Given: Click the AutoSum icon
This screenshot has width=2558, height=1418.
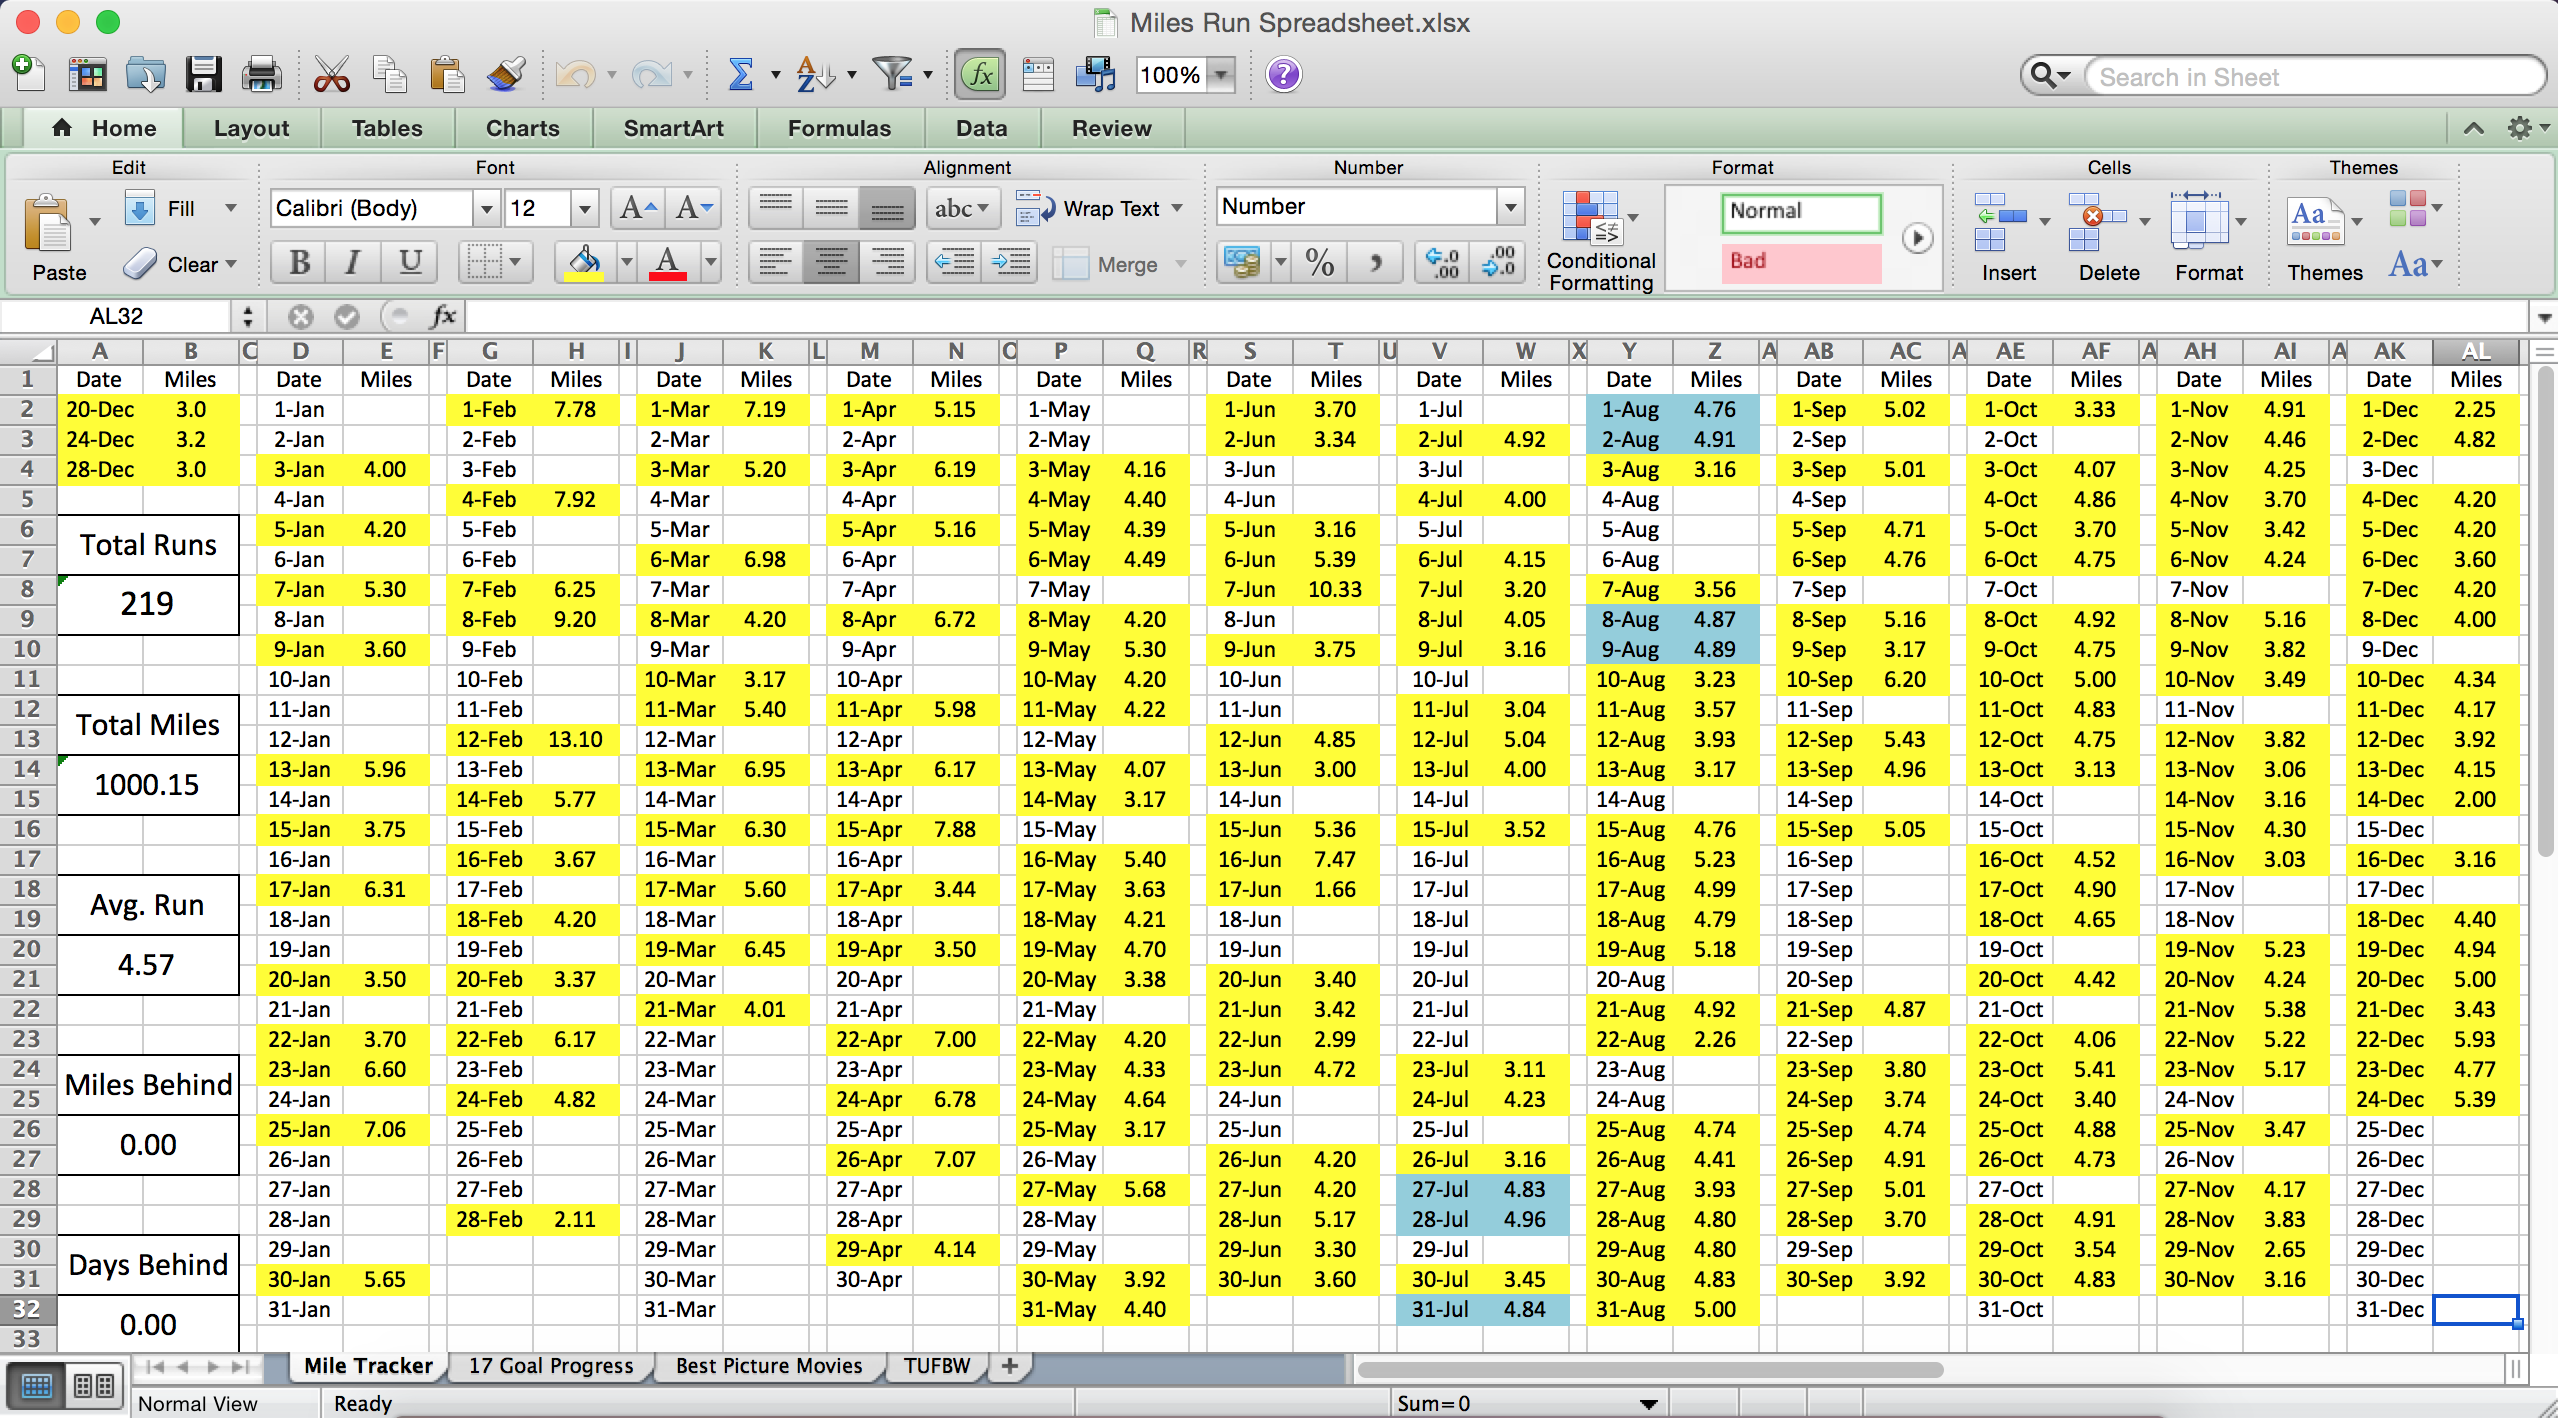Looking at the screenshot, I should point(741,74).
